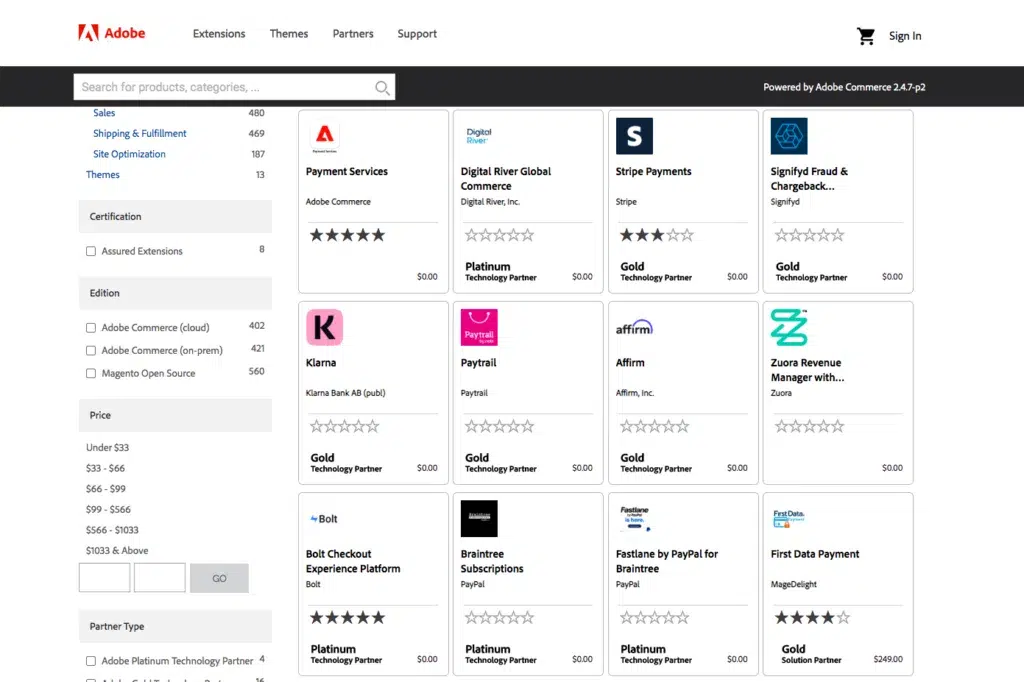Viewport: 1024px width, 682px height.
Task: Click the search magnifier icon
Action: pos(382,88)
